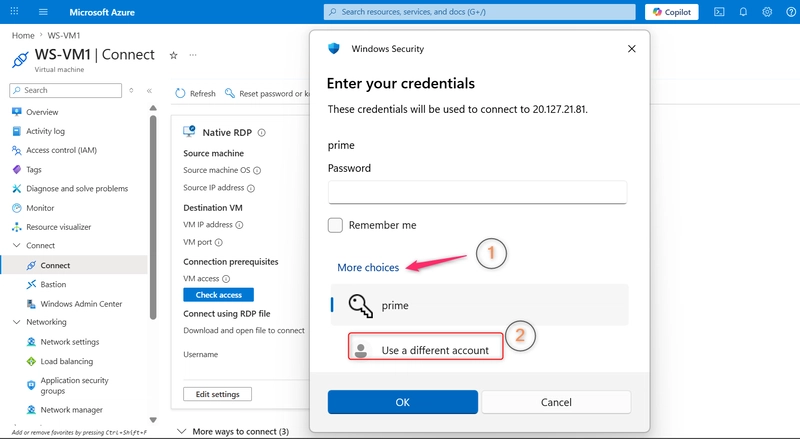This screenshot has height=439, width=800.
Task: Click the Download and open file to connect text
Action: point(244,330)
